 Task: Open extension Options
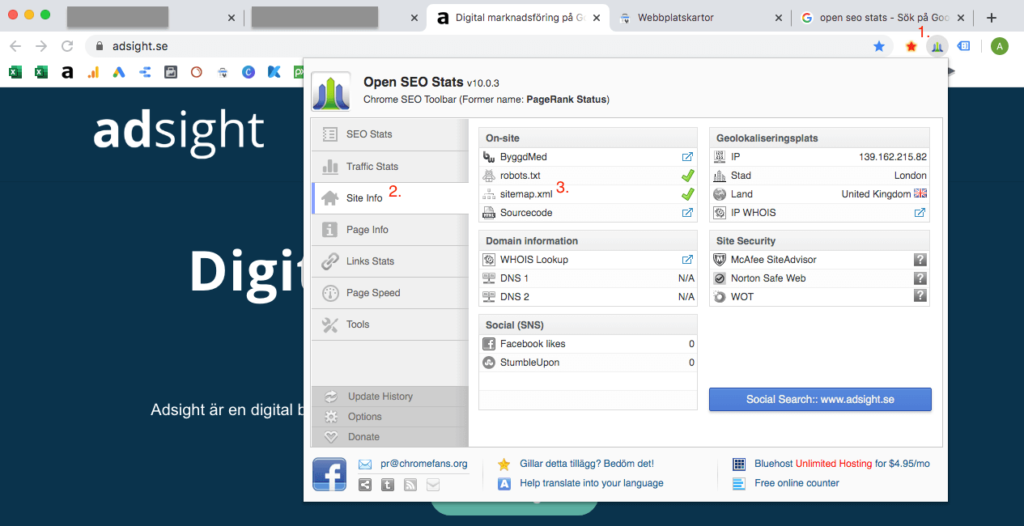pos(390,416)
